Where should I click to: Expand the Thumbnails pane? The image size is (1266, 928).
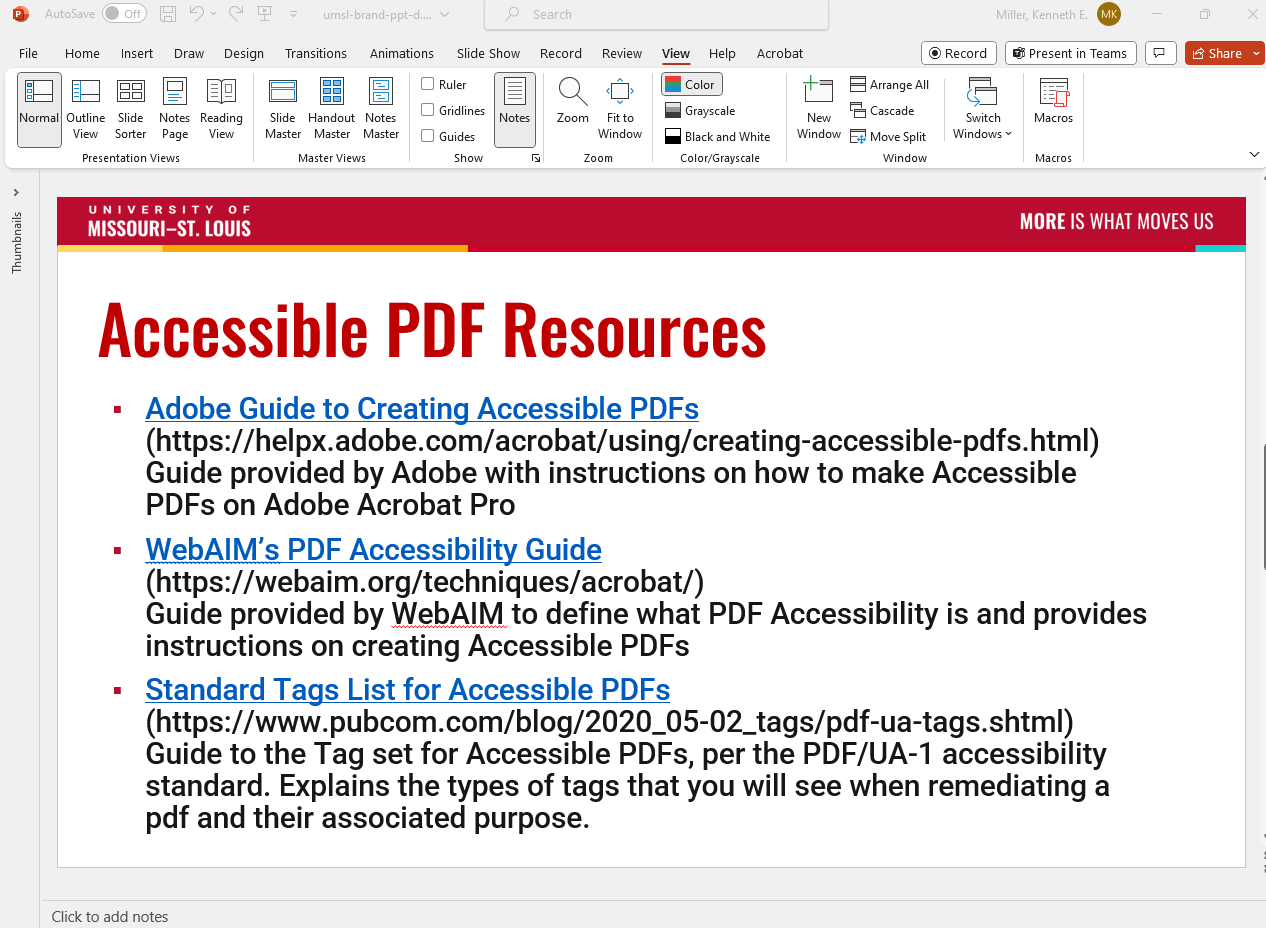(16, 192)
